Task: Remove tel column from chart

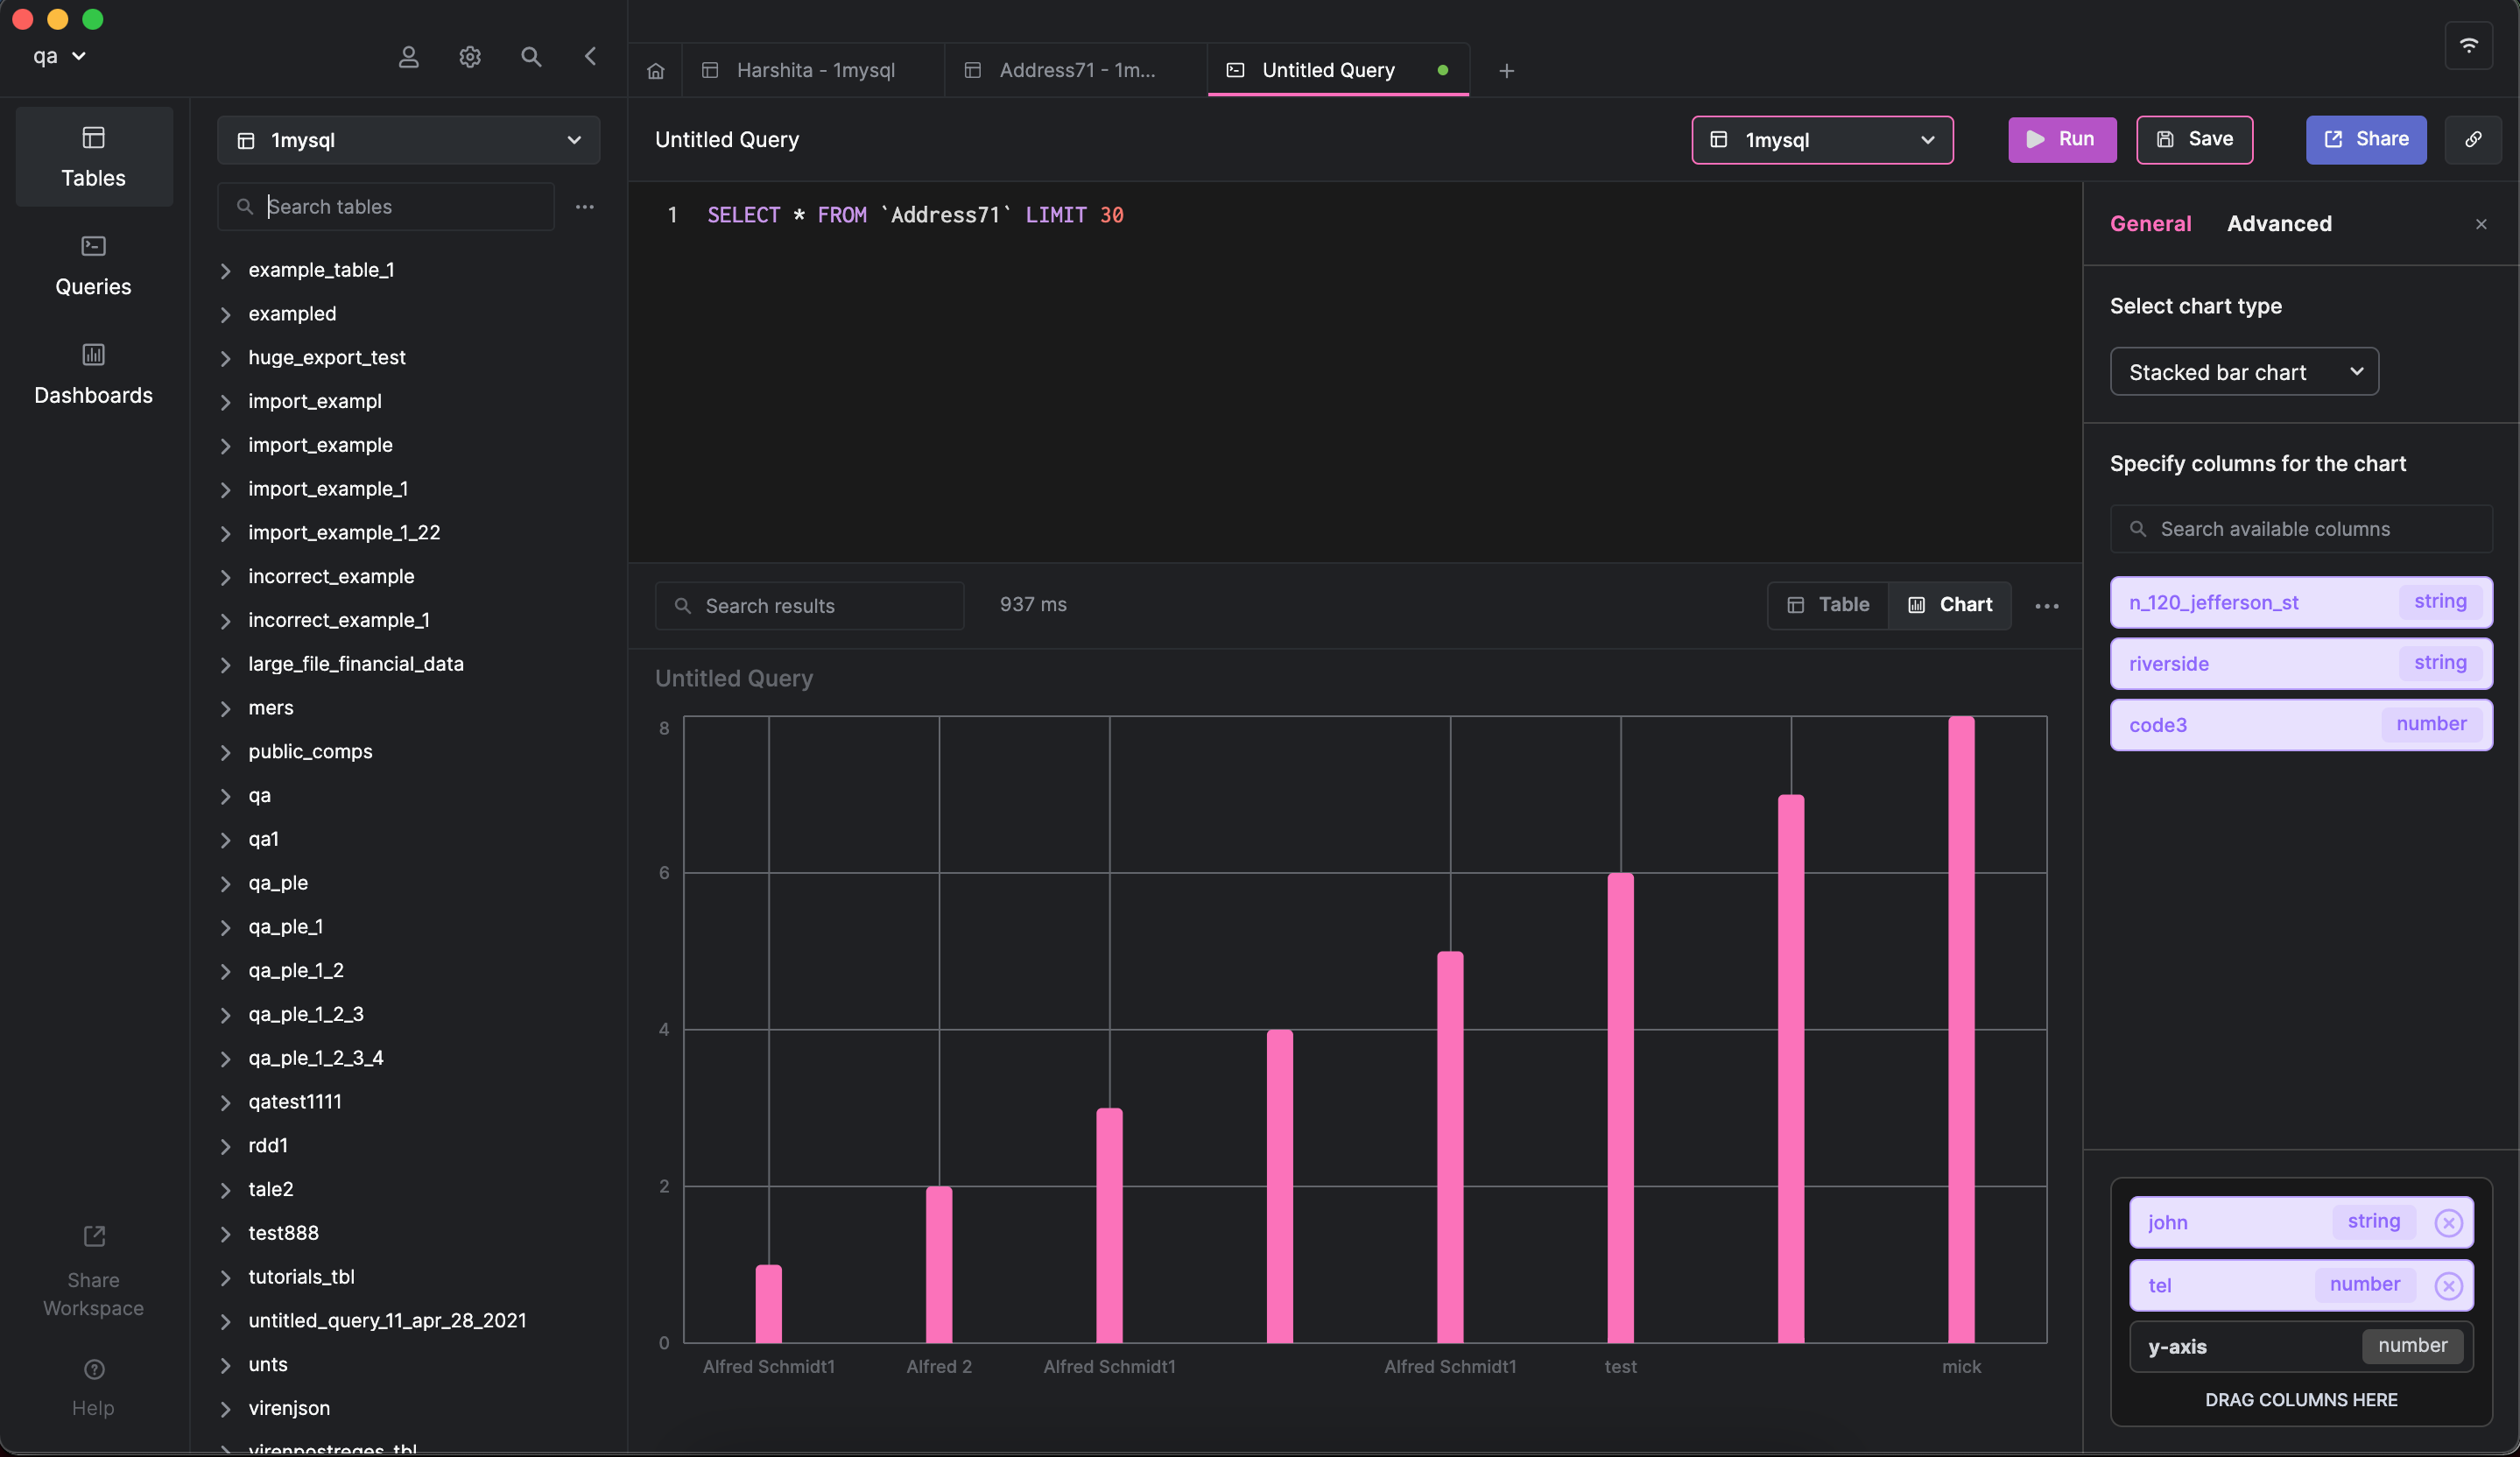Action: click(2448, 1285)
